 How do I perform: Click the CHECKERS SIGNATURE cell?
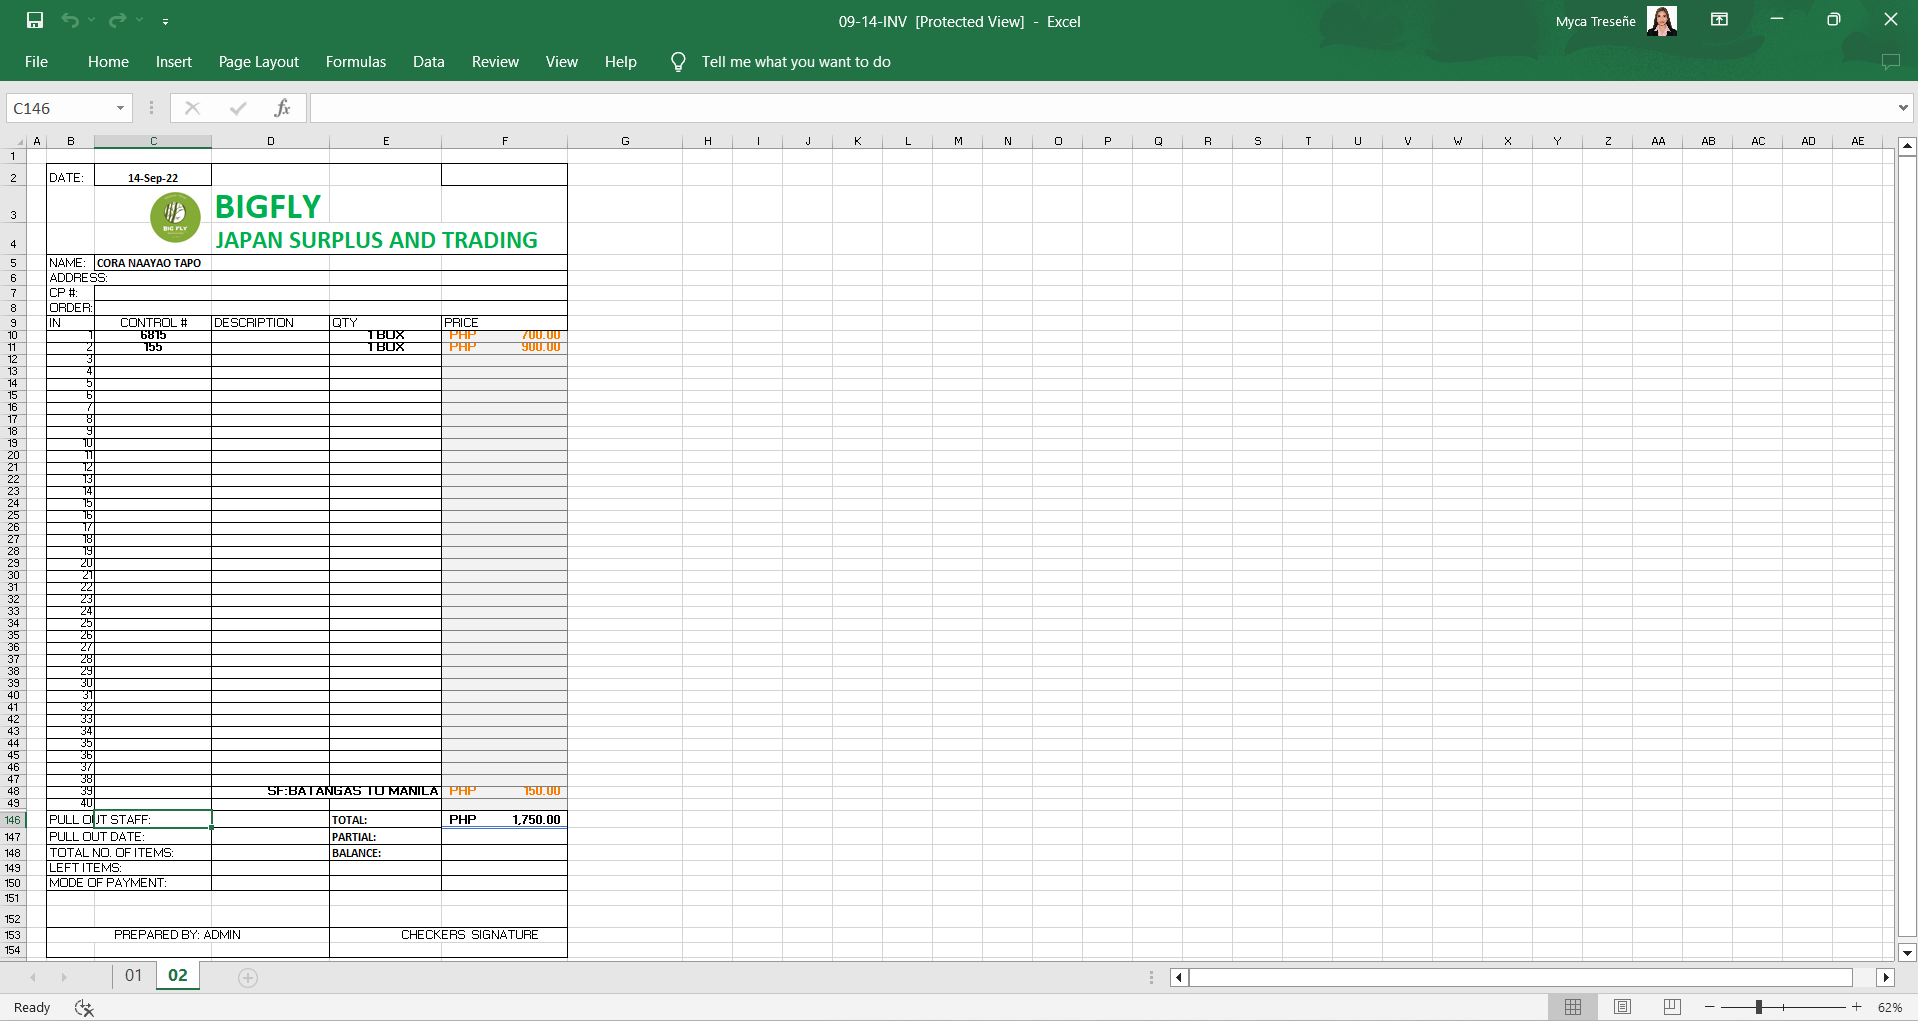(x=470, y=935)
